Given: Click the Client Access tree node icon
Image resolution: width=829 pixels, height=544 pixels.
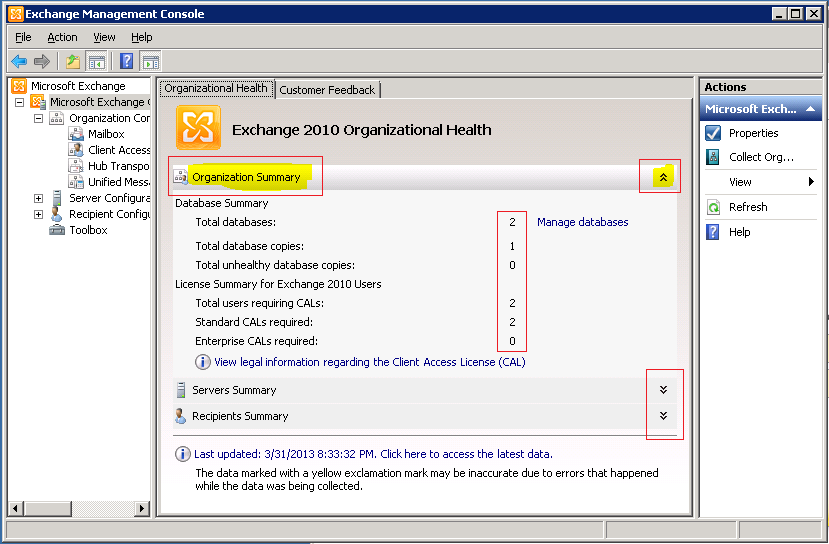Looking at the screenshot, I should click(x=76, y=150).
